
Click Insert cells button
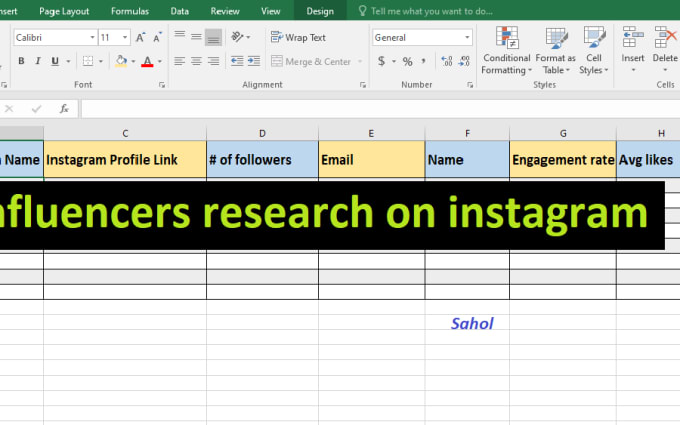(x=633, y=49)
